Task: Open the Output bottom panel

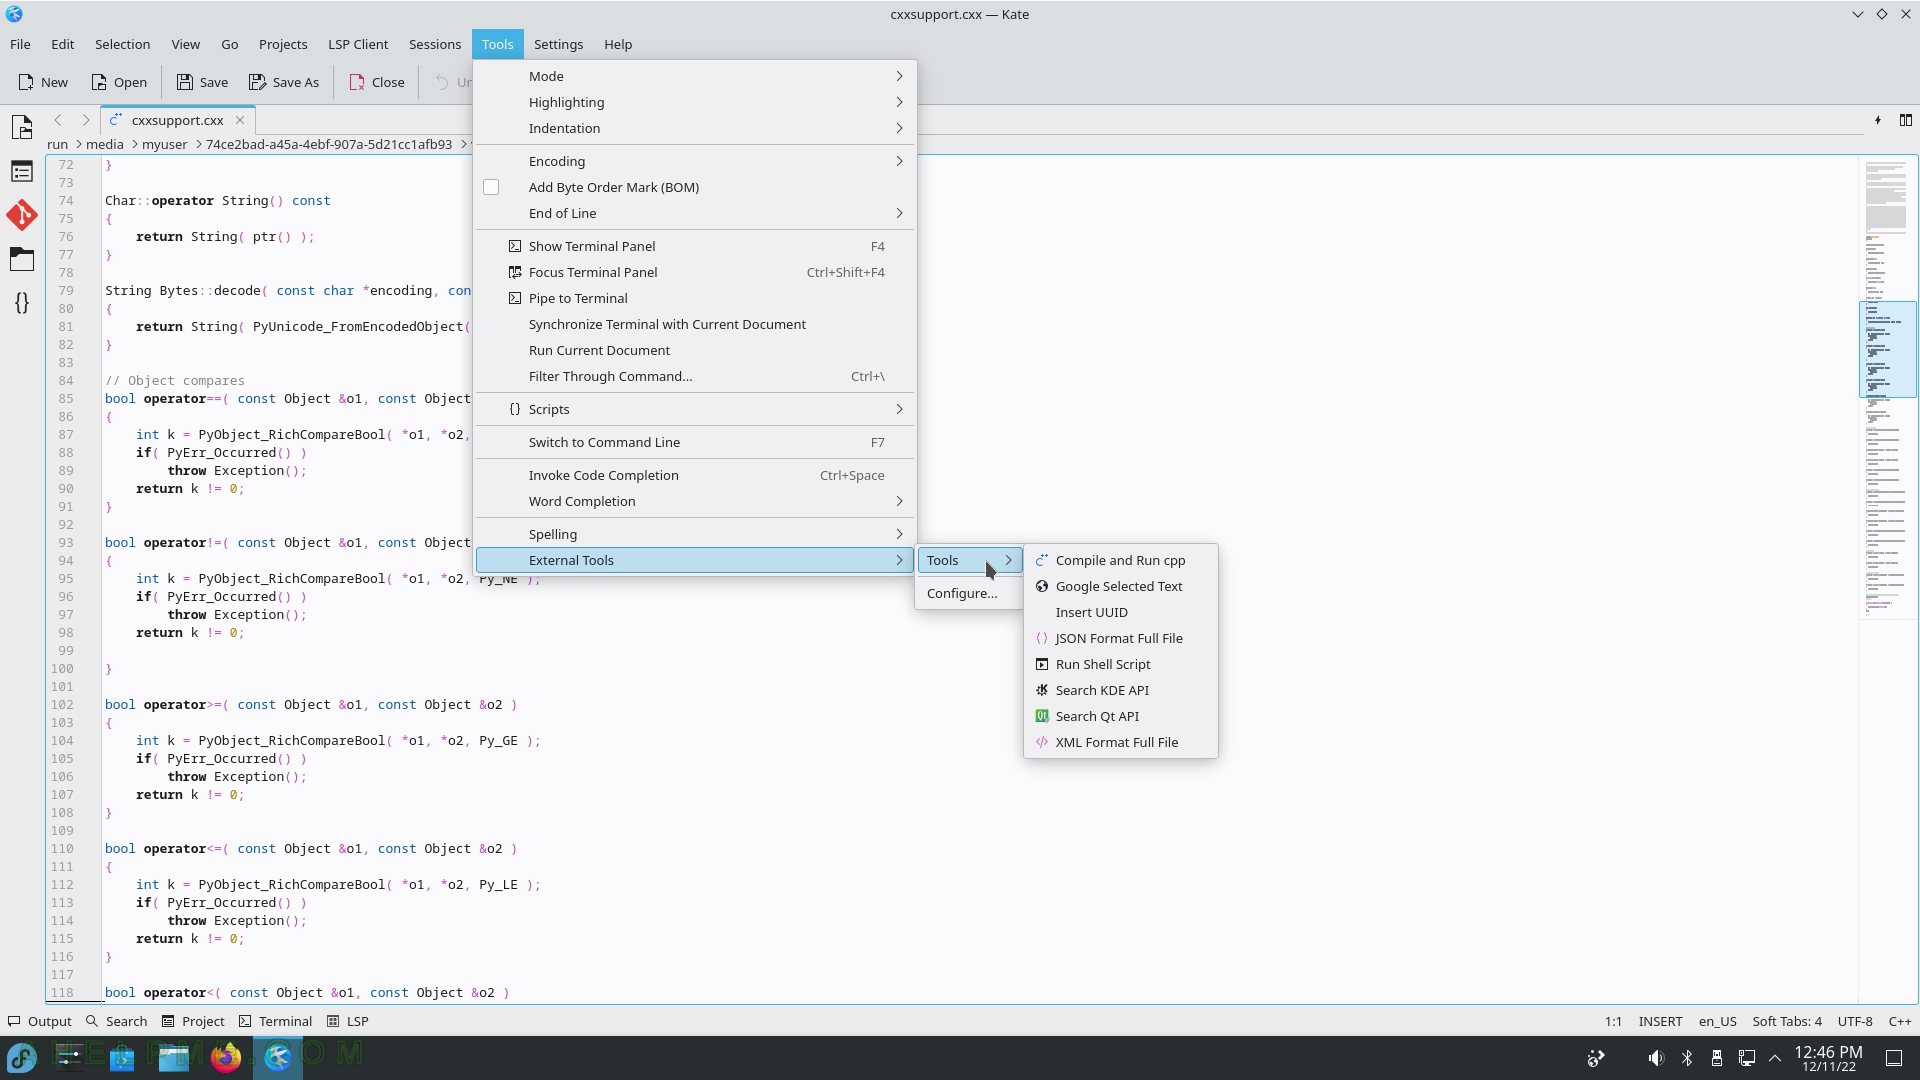Action: 40,1021
